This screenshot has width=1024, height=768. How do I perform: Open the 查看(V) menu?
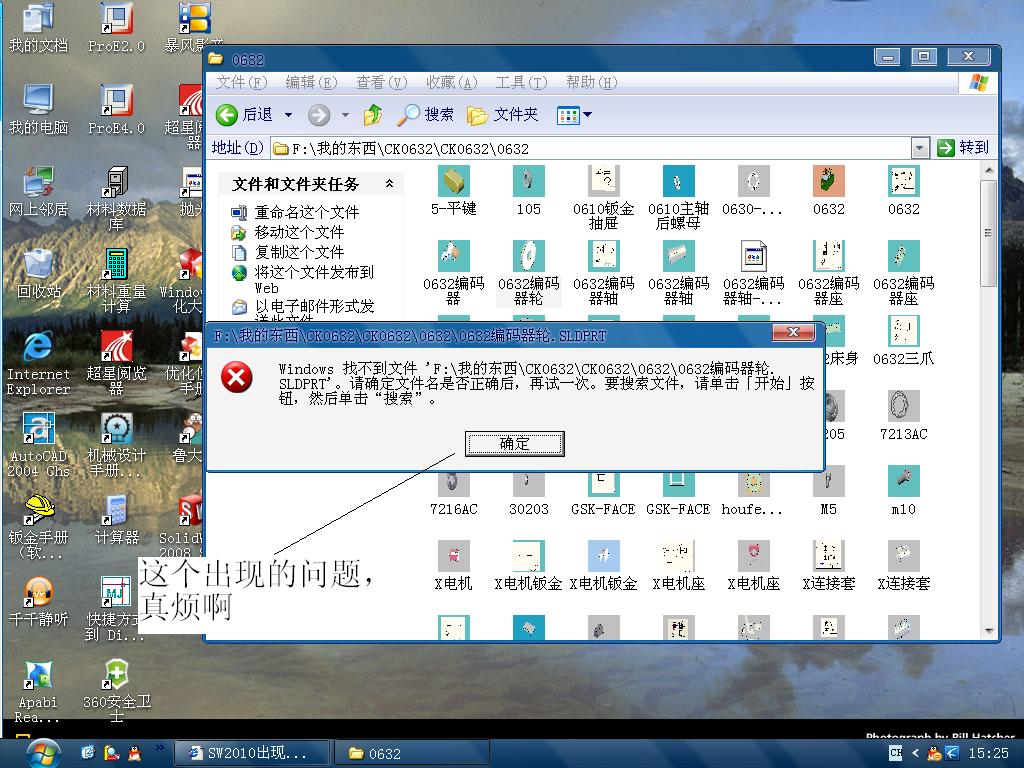pyautogui.click(x=381, y=82)
